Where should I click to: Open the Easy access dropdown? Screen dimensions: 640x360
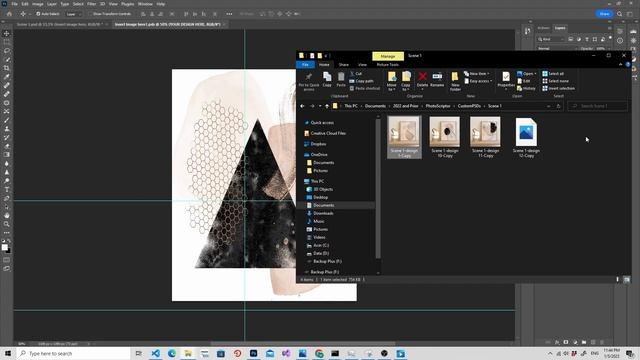[478, 81]
